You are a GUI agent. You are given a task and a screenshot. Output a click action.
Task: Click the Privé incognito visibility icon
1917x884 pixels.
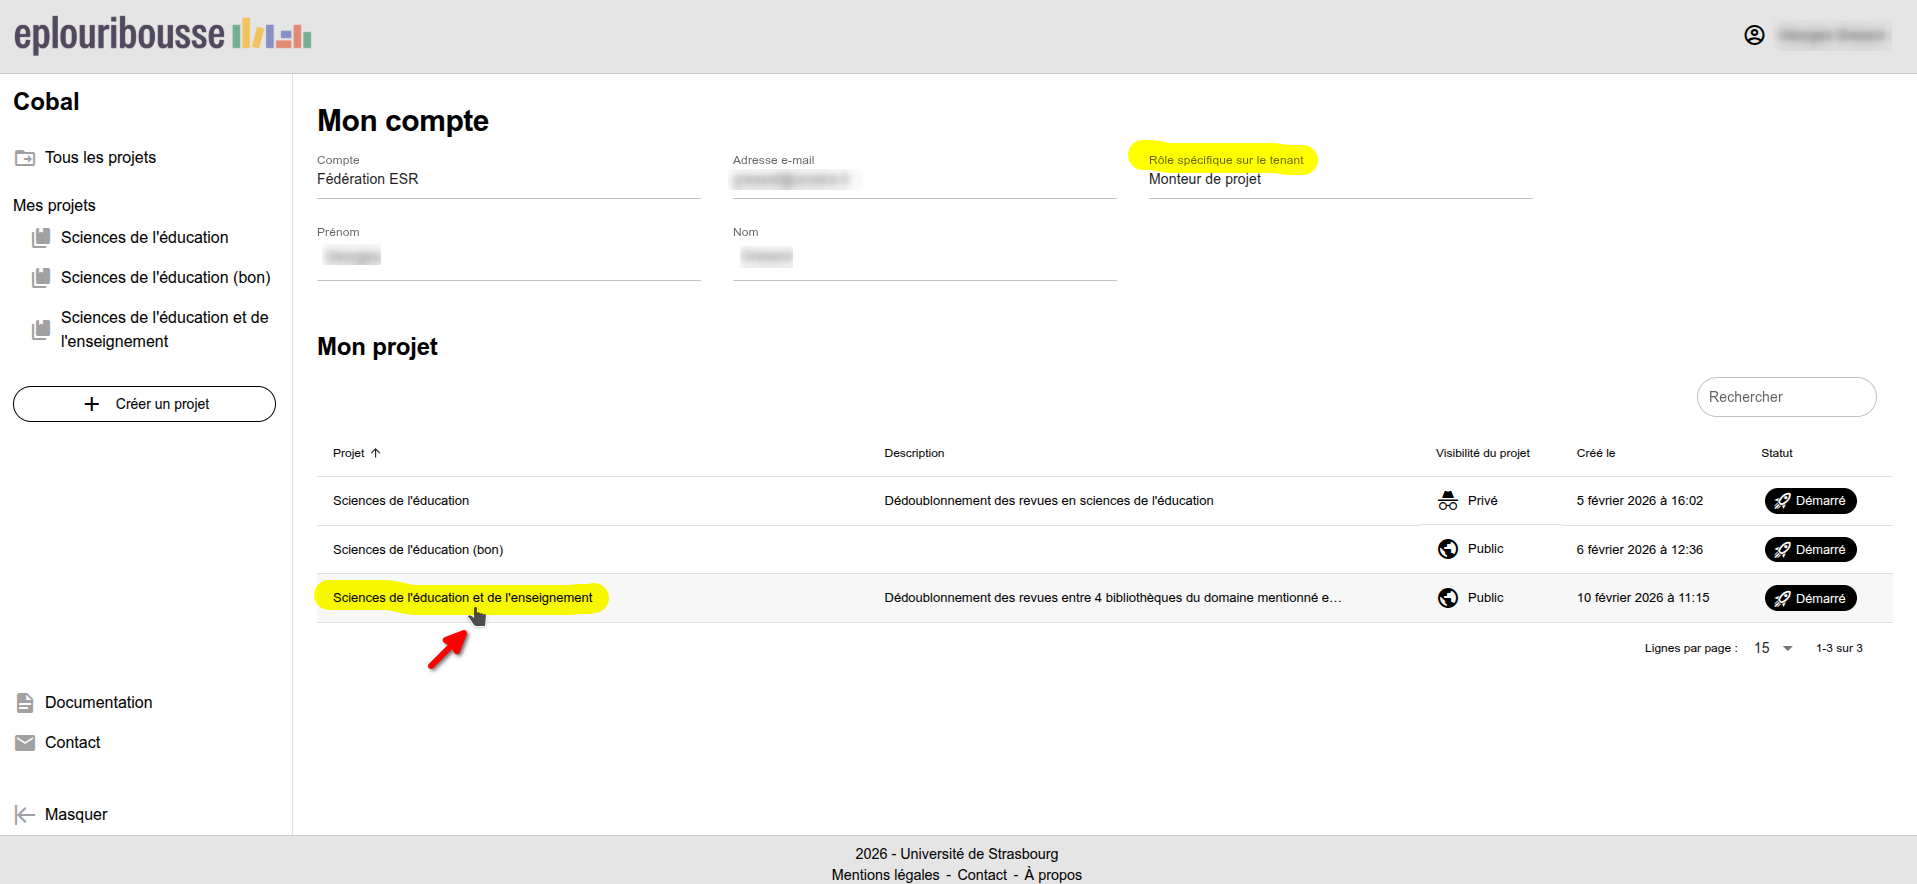1447,501
